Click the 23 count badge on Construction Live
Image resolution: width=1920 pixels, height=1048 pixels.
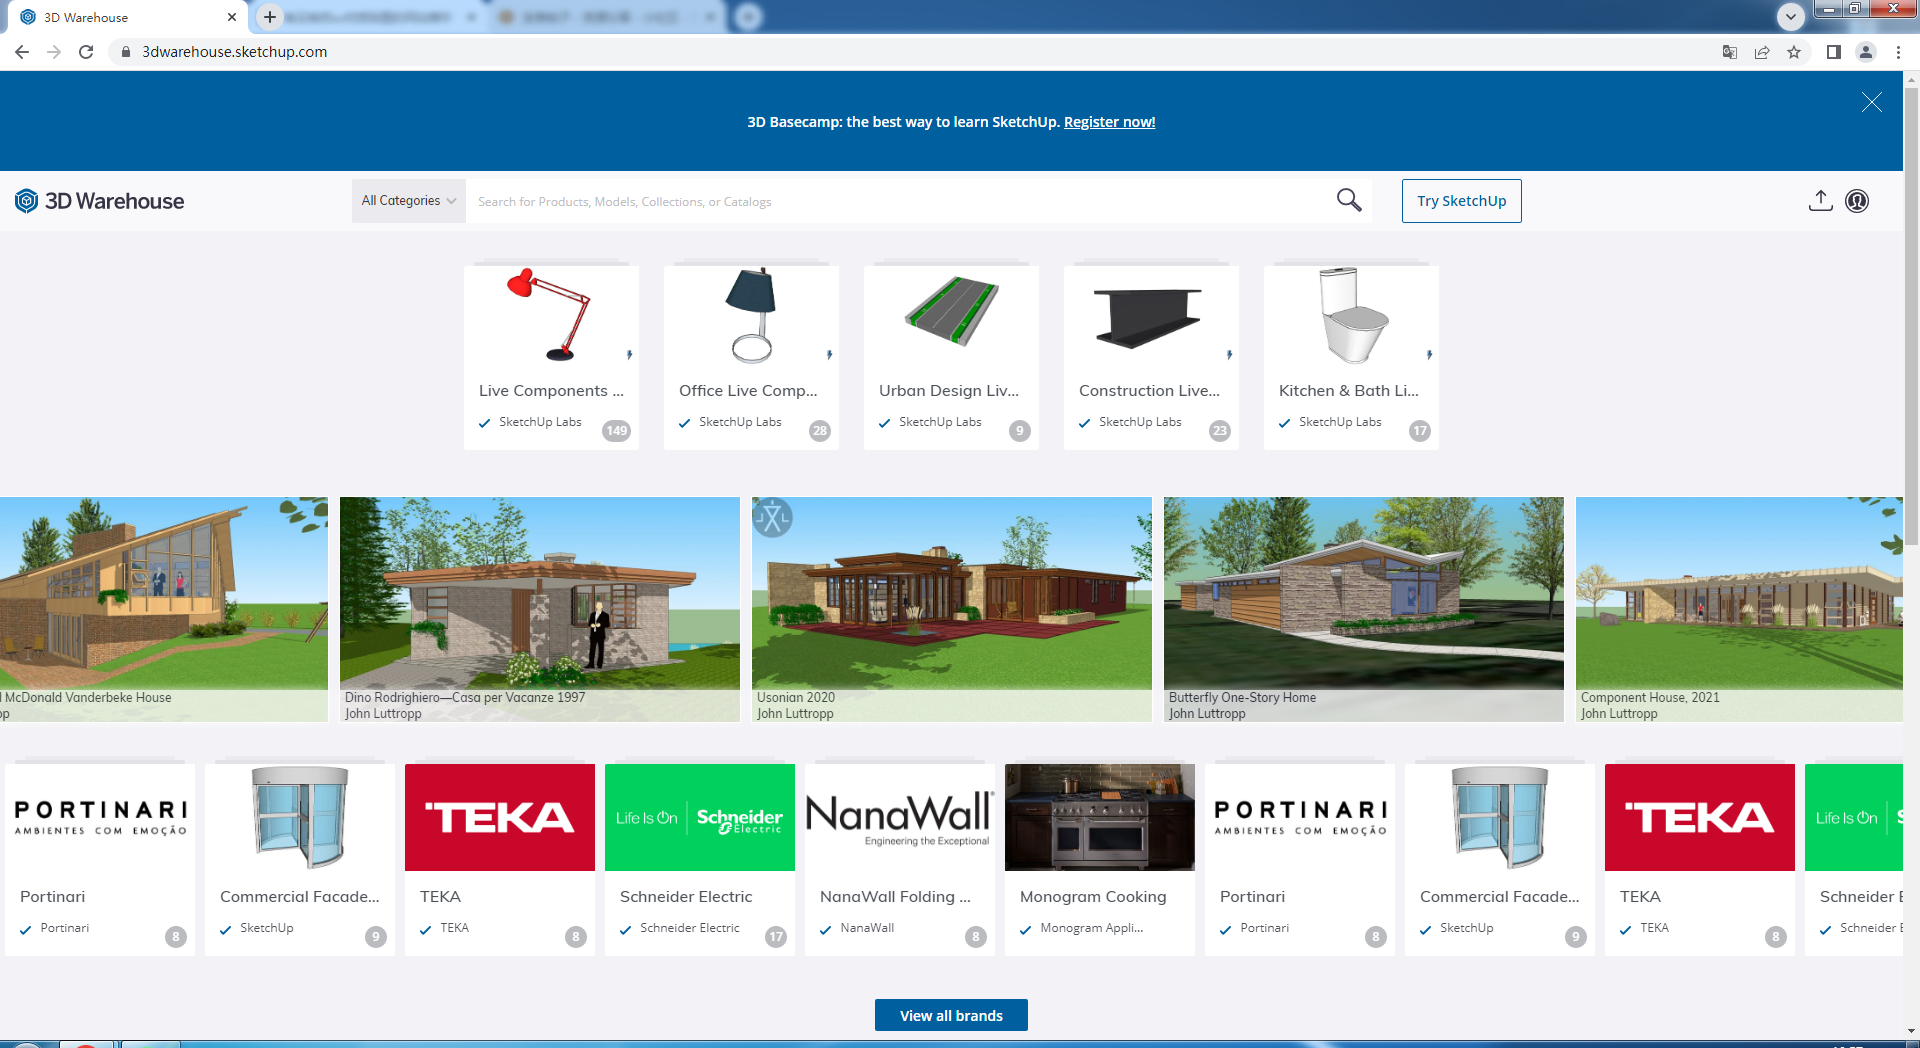[1220, 431]
